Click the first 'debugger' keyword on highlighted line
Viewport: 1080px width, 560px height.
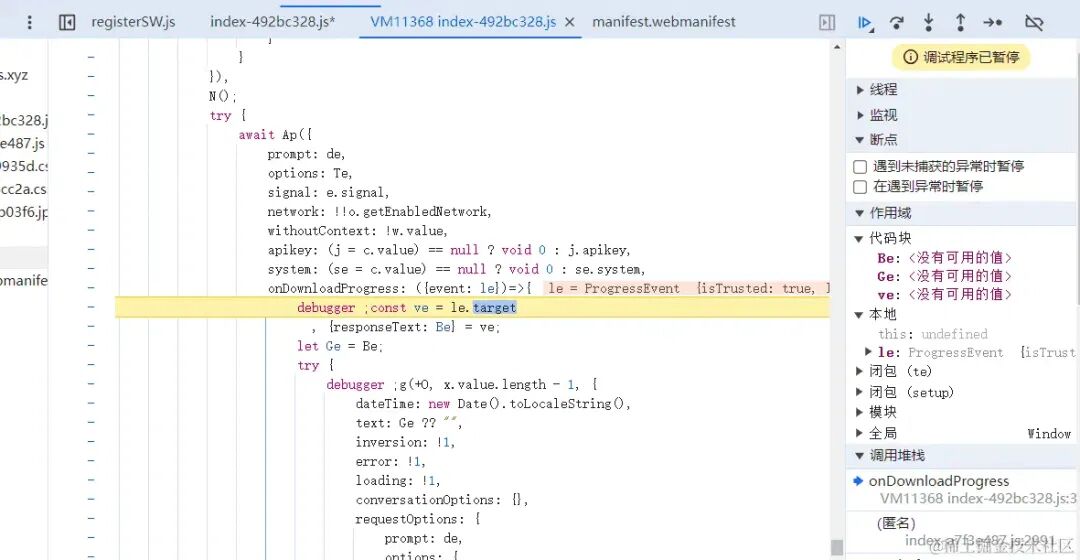click(x=326, y=308)
